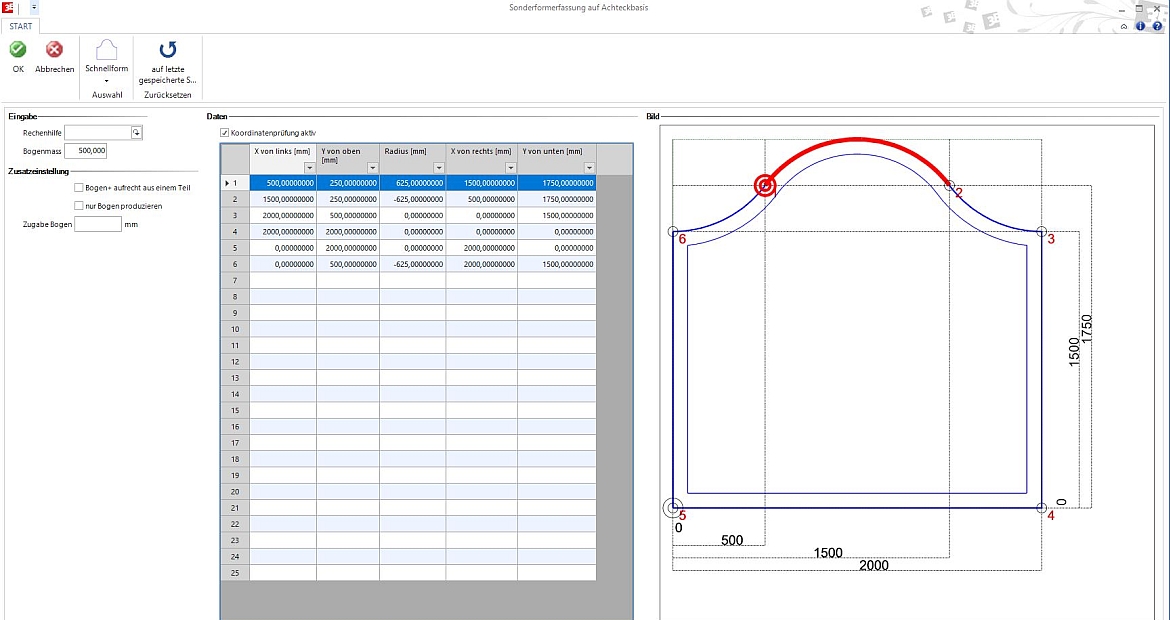The width and height of the screenshot is (1170, 620).
Task: Reset to last saved state icon
Action: tap(168, 49)
